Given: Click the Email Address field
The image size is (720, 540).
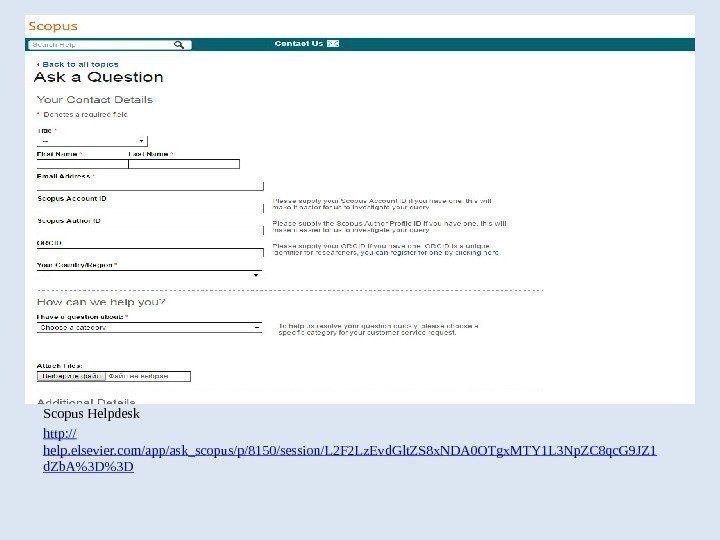Looking at the screenshot, I should click(150, 186).
